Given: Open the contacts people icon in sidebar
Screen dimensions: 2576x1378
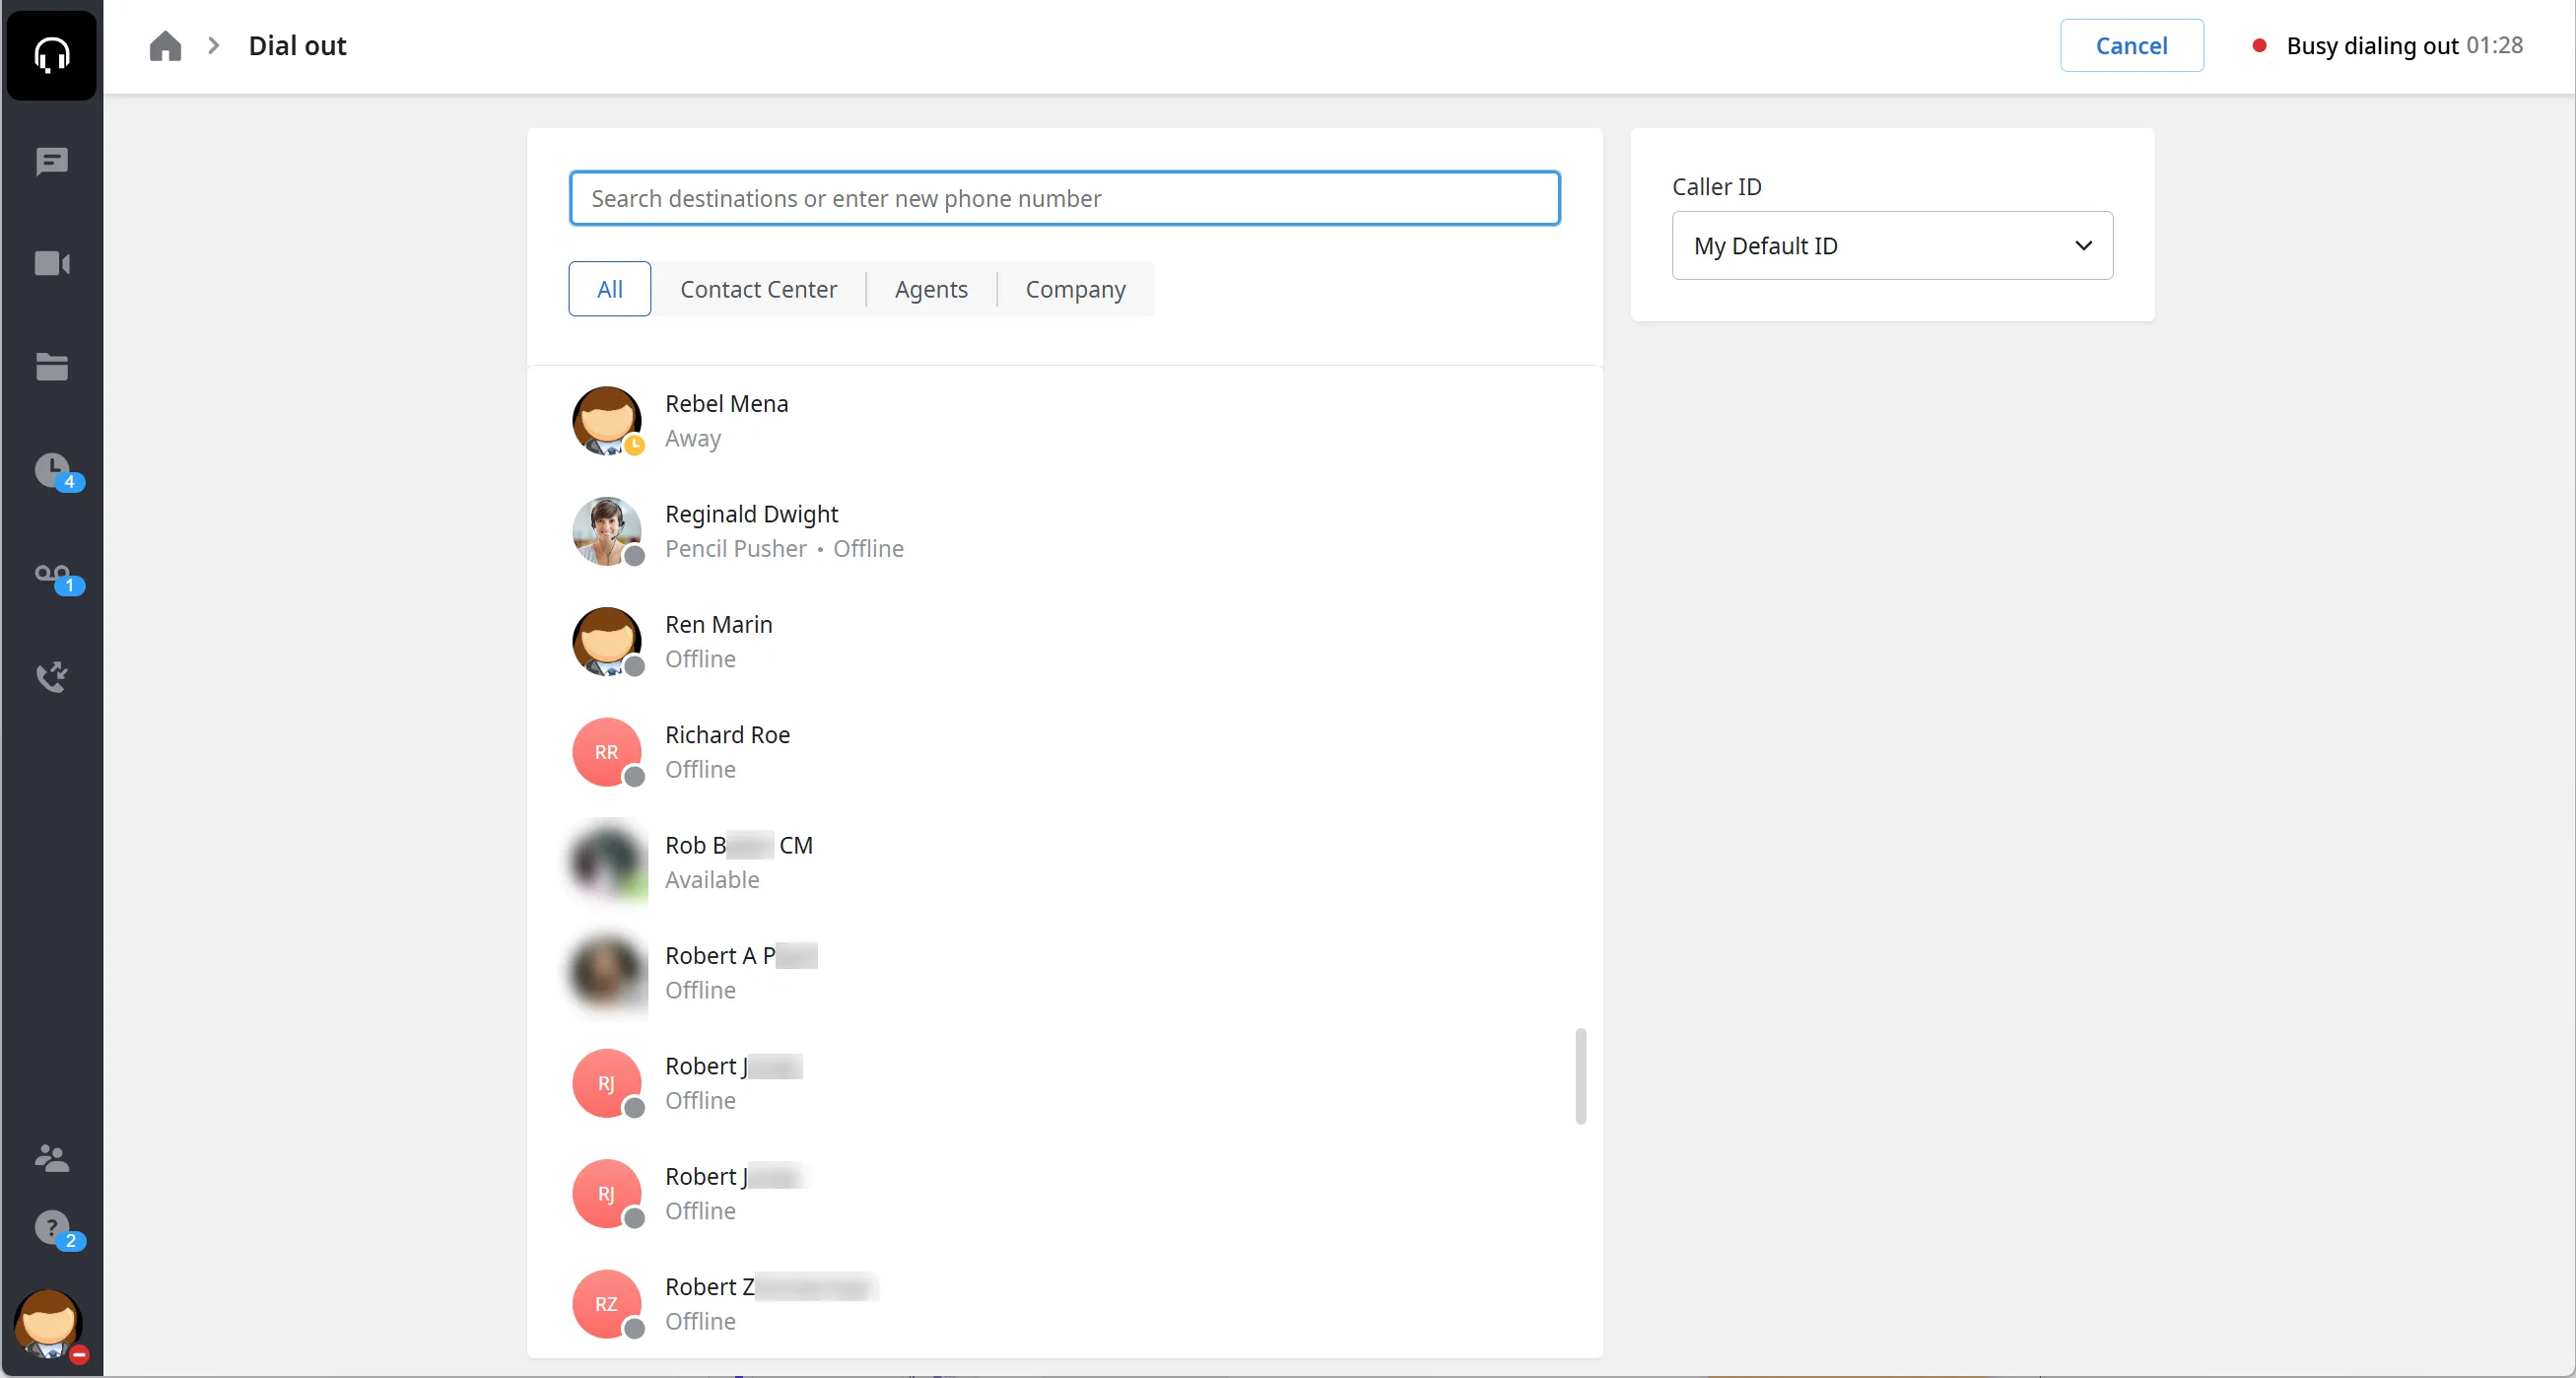Looking at the screenshot, I should click(x=52, y=1158).
